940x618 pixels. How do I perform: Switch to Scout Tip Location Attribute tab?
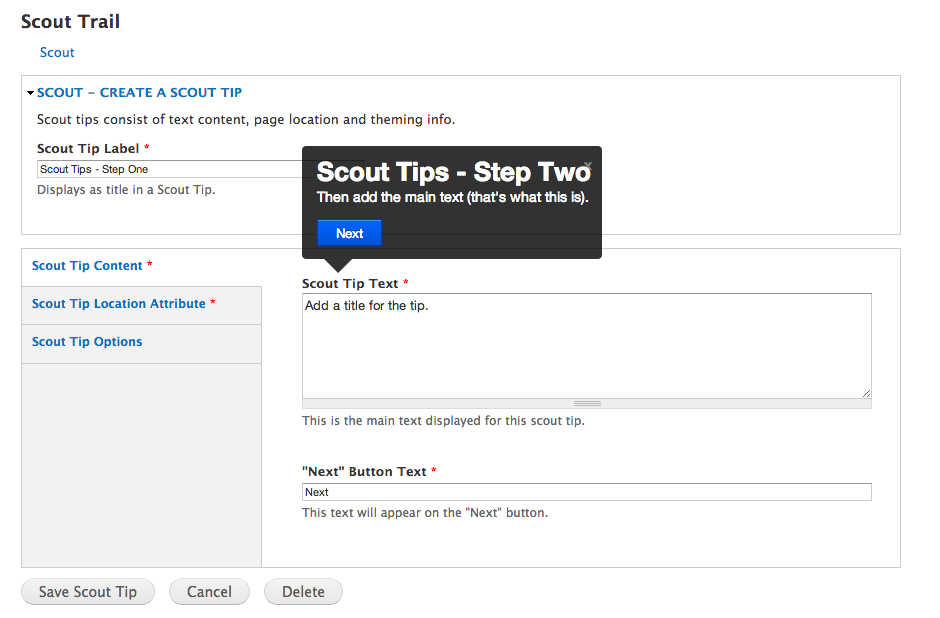pos(118,304)
